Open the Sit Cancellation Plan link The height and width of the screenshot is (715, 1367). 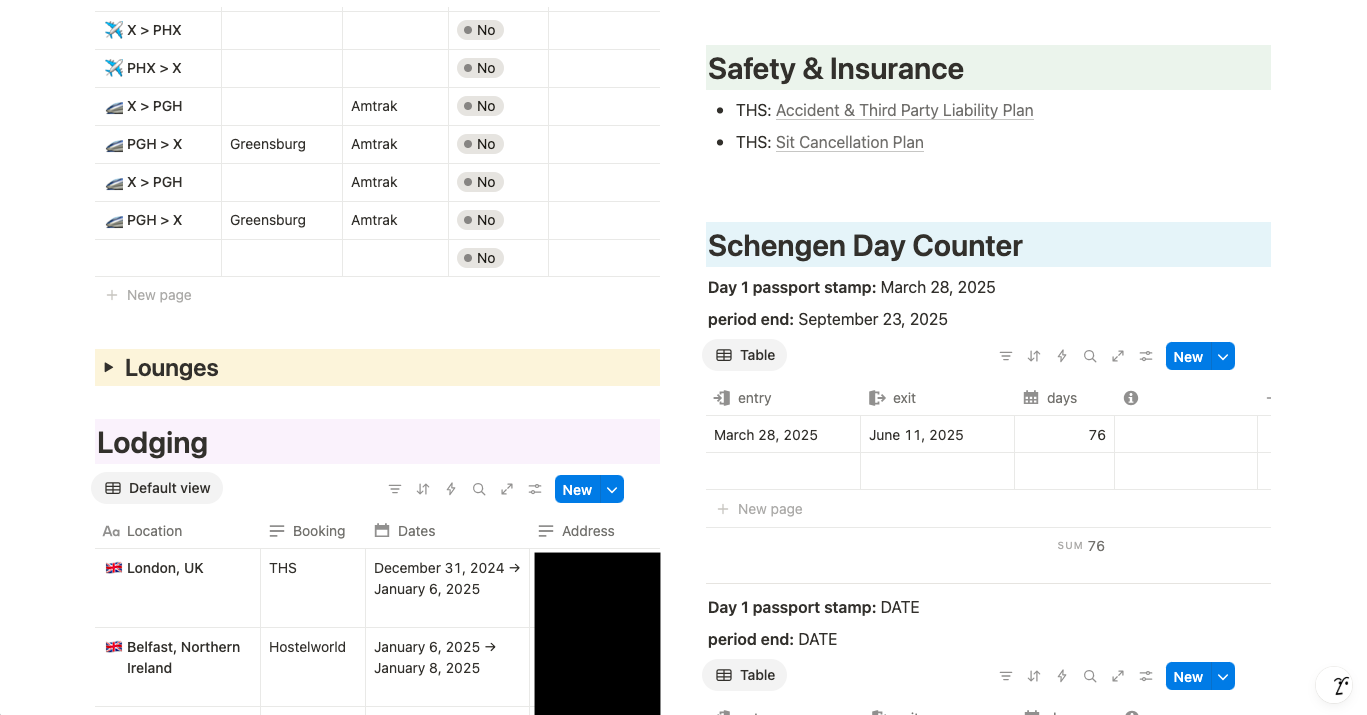tap(849, 142)
